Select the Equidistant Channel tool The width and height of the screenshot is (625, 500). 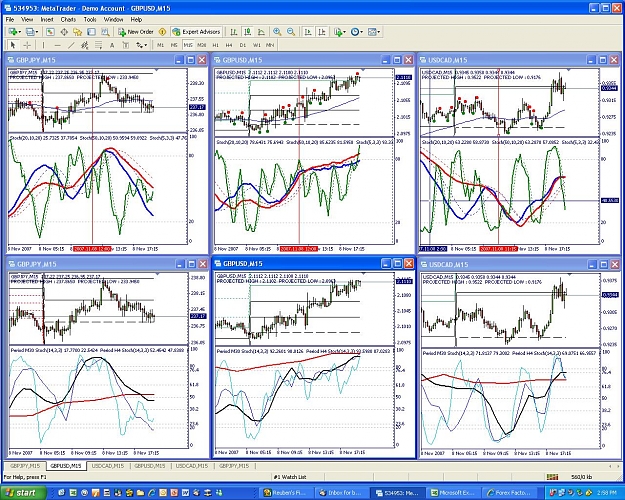85,45
